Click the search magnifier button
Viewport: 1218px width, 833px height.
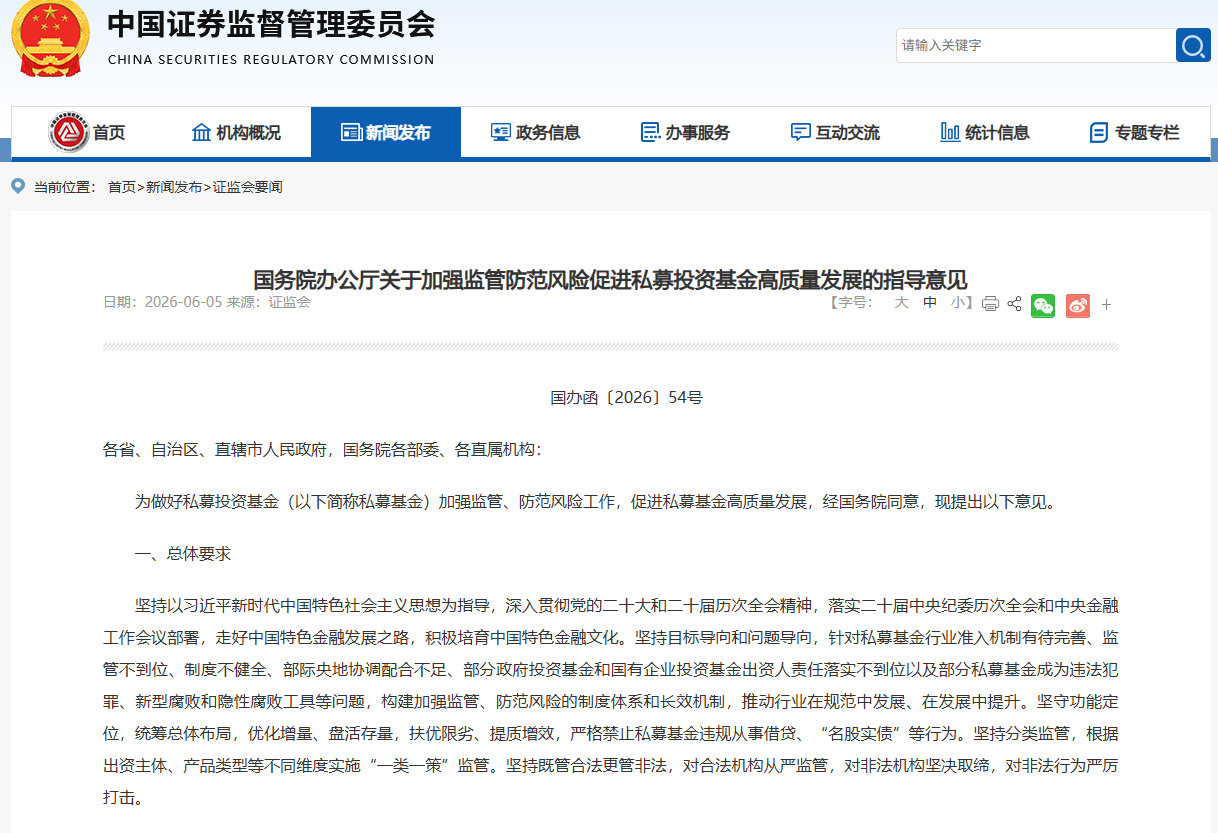1193,45
